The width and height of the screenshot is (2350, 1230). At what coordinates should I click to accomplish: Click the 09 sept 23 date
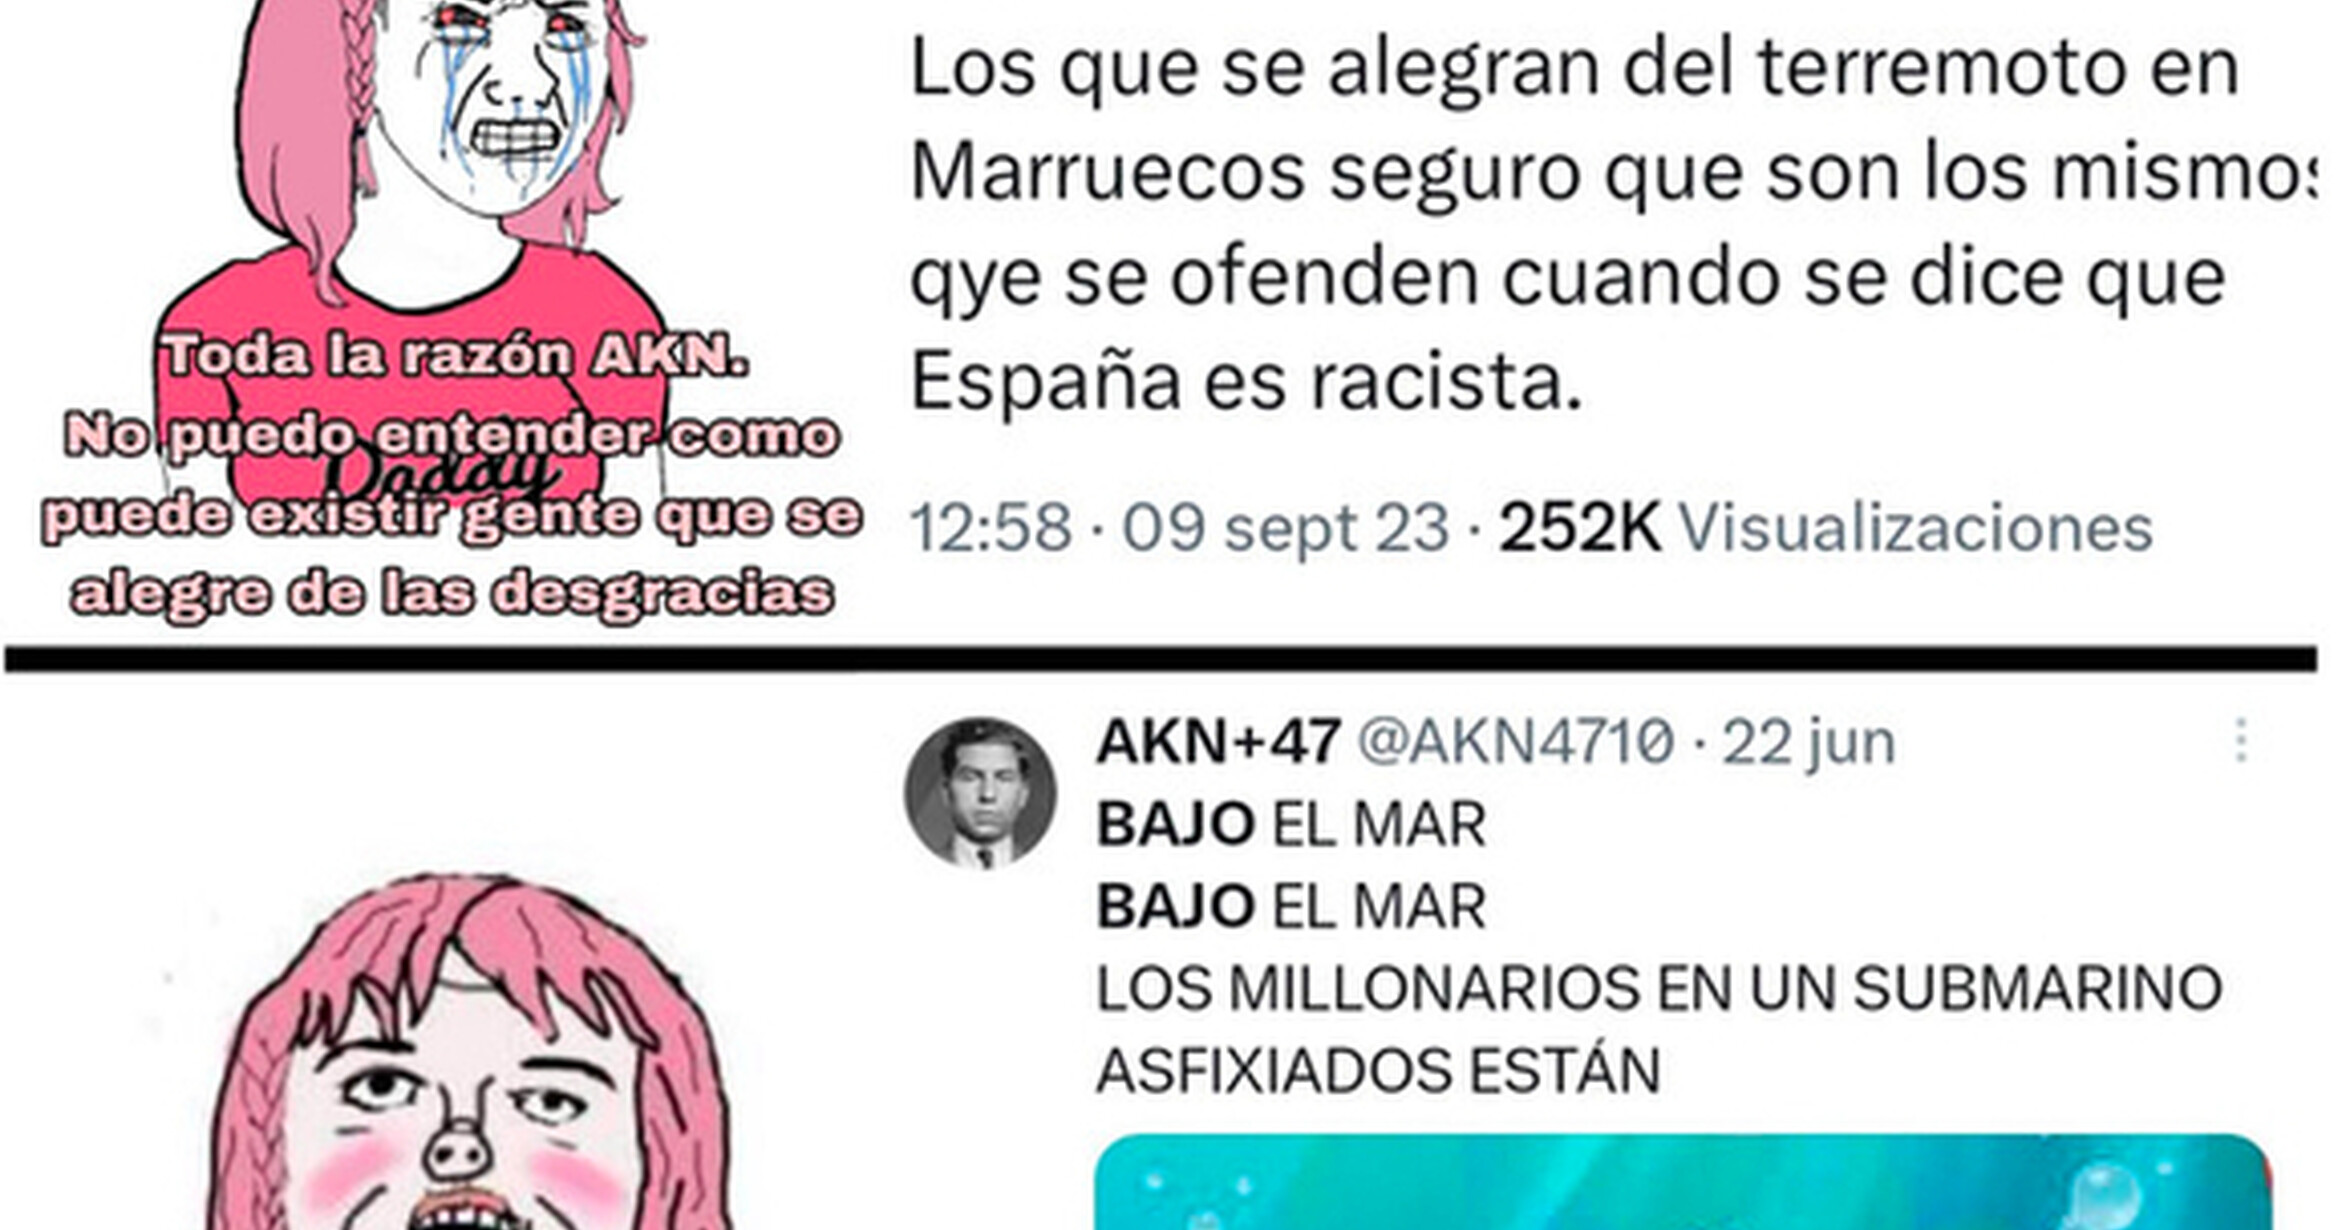point(1285,528)
